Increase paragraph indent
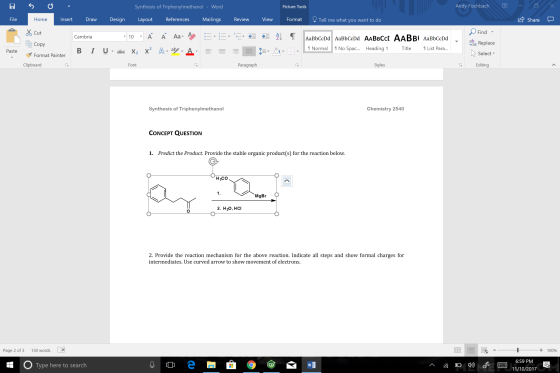 point(265,36)
